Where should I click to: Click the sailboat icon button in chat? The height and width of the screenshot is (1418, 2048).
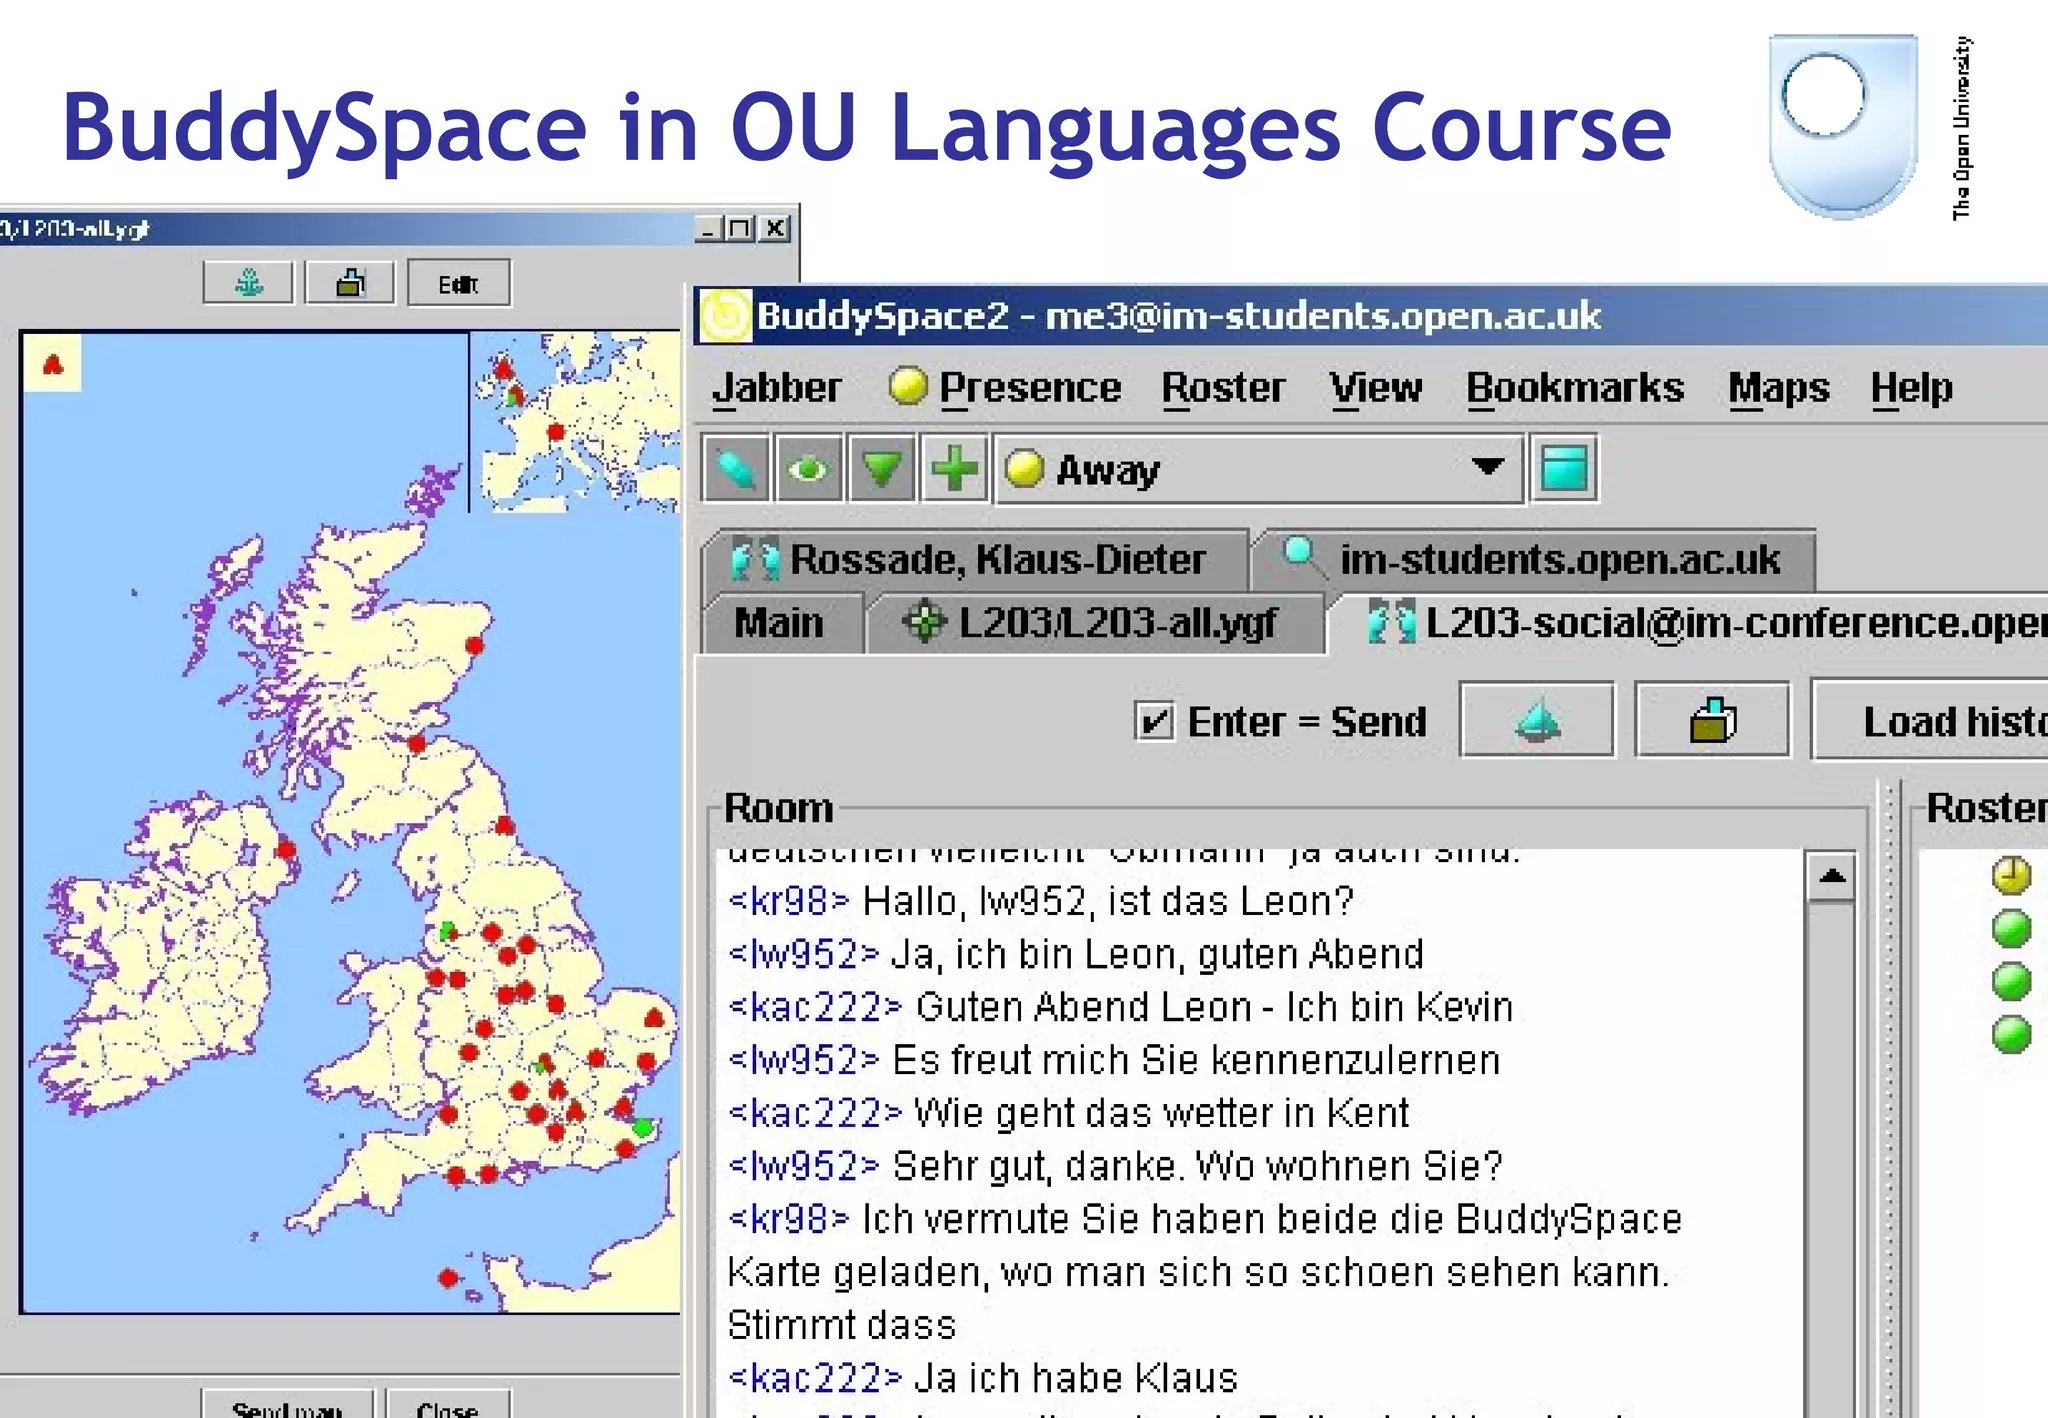[x=1537, y=720]
